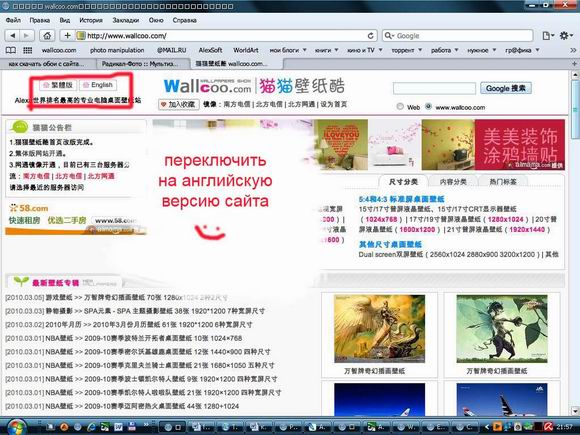Expand the нужное bookmark folder
This screenshot has width=580, height=435.
pos(481,50)
